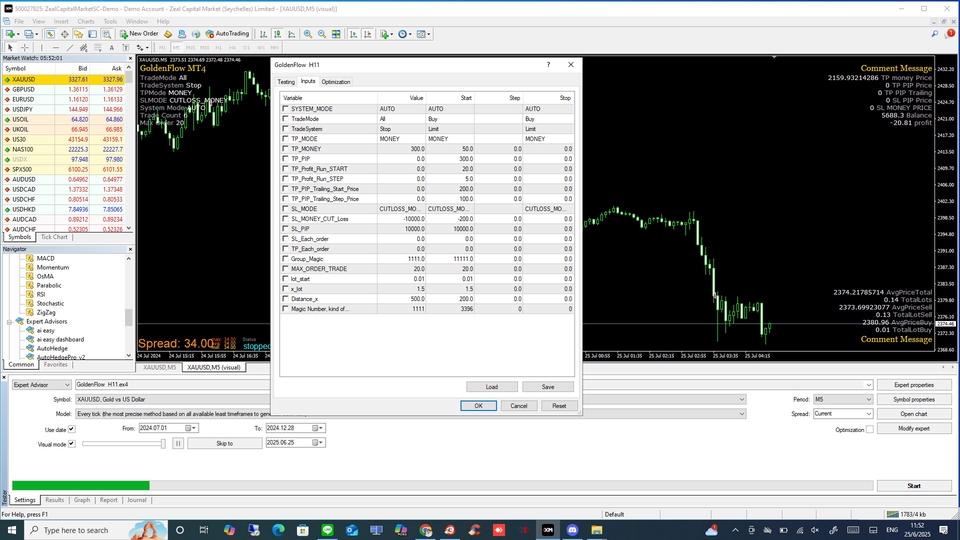The image size is (960, 540).
Task: Click the zoom in magnifier icon
Action: point(310,33)
